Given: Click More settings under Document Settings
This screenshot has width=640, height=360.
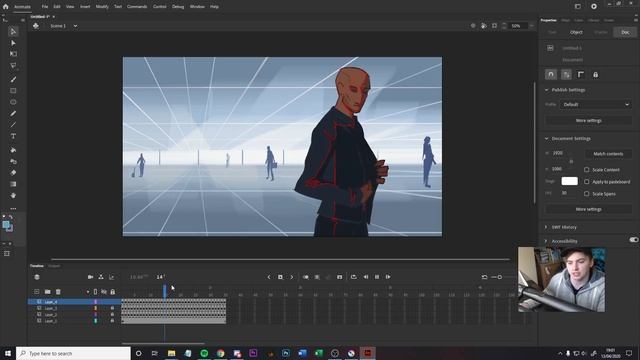Looking at the screenshot, I should (x=588, y=209).
